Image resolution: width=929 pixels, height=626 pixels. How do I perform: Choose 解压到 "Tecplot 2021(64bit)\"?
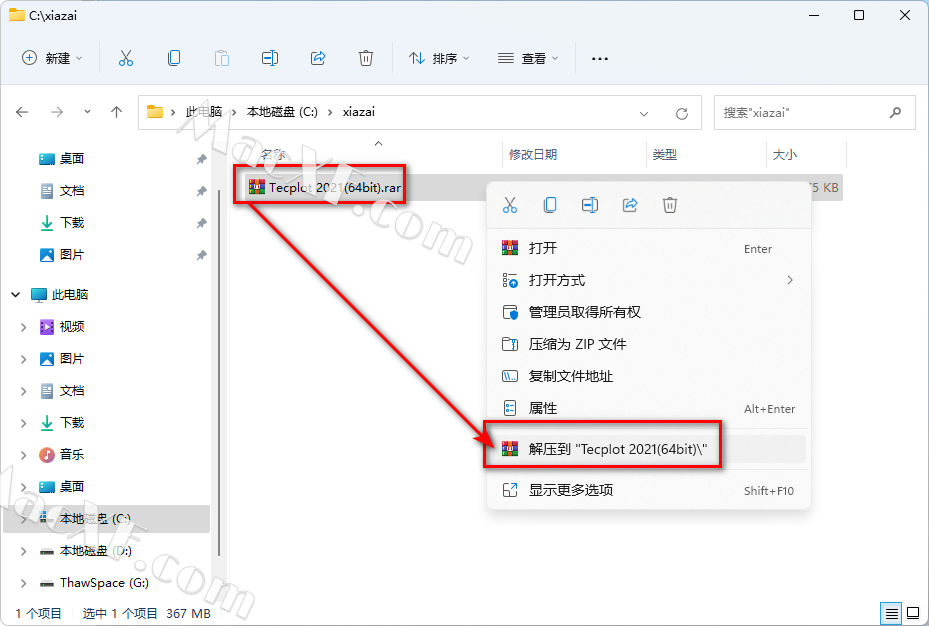point(648,449)
